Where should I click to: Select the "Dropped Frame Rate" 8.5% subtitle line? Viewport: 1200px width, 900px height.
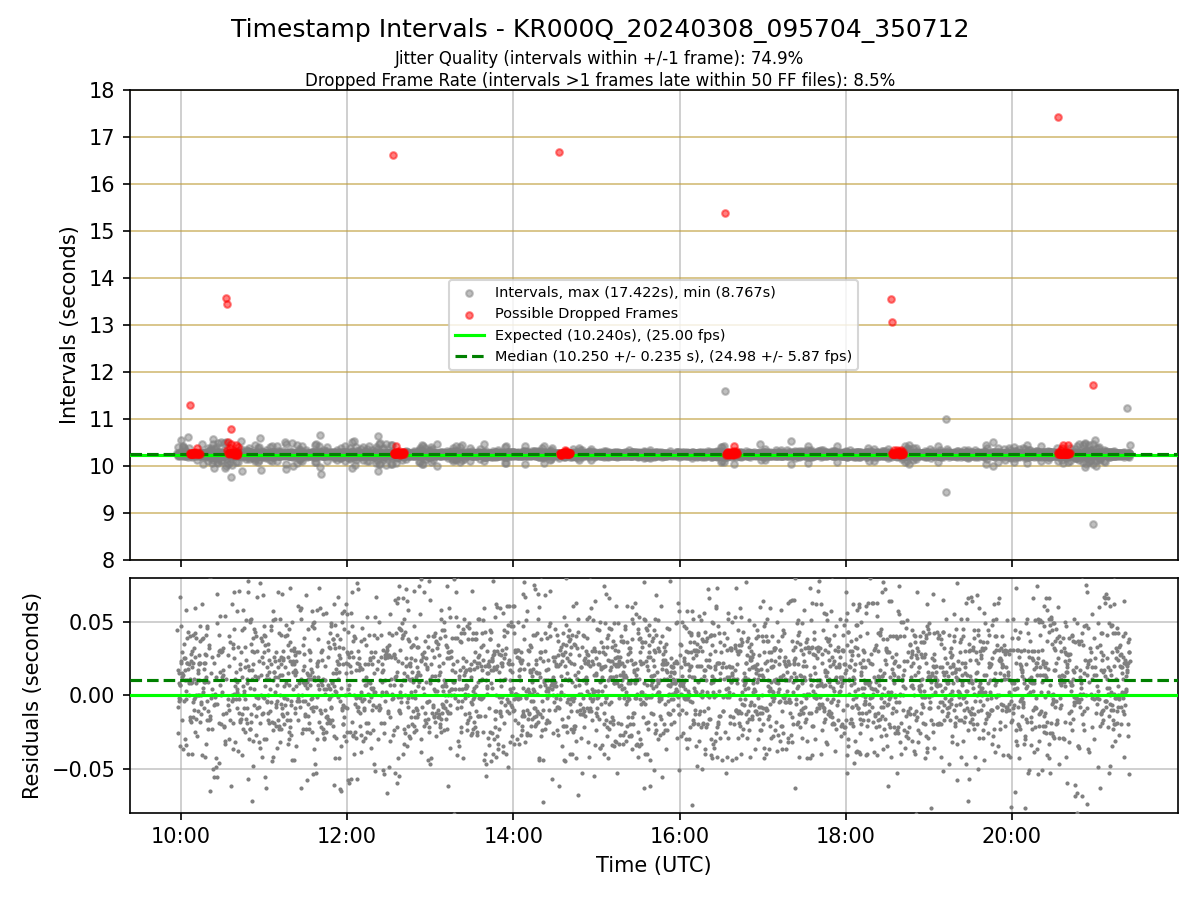(600, 80)
